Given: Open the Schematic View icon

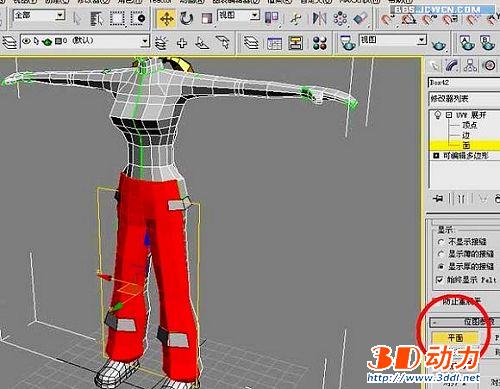Looking at the screenshot, I should coord(295,43).
